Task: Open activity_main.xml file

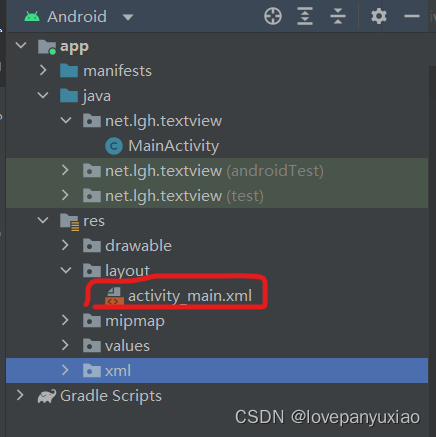Action: coord(190,296)
